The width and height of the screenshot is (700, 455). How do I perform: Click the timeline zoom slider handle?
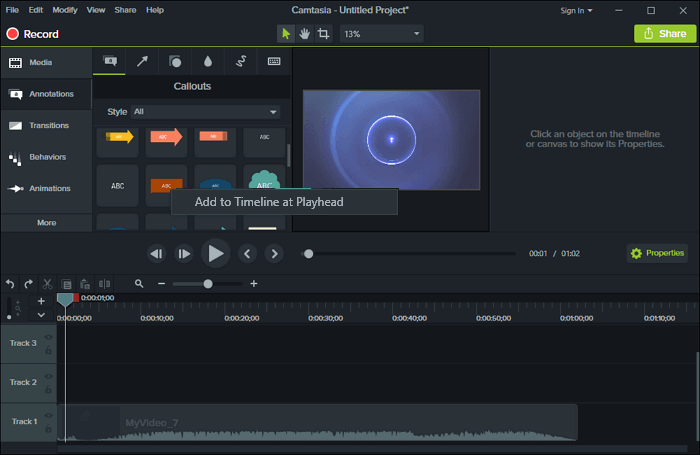click(x=208, y=284)
